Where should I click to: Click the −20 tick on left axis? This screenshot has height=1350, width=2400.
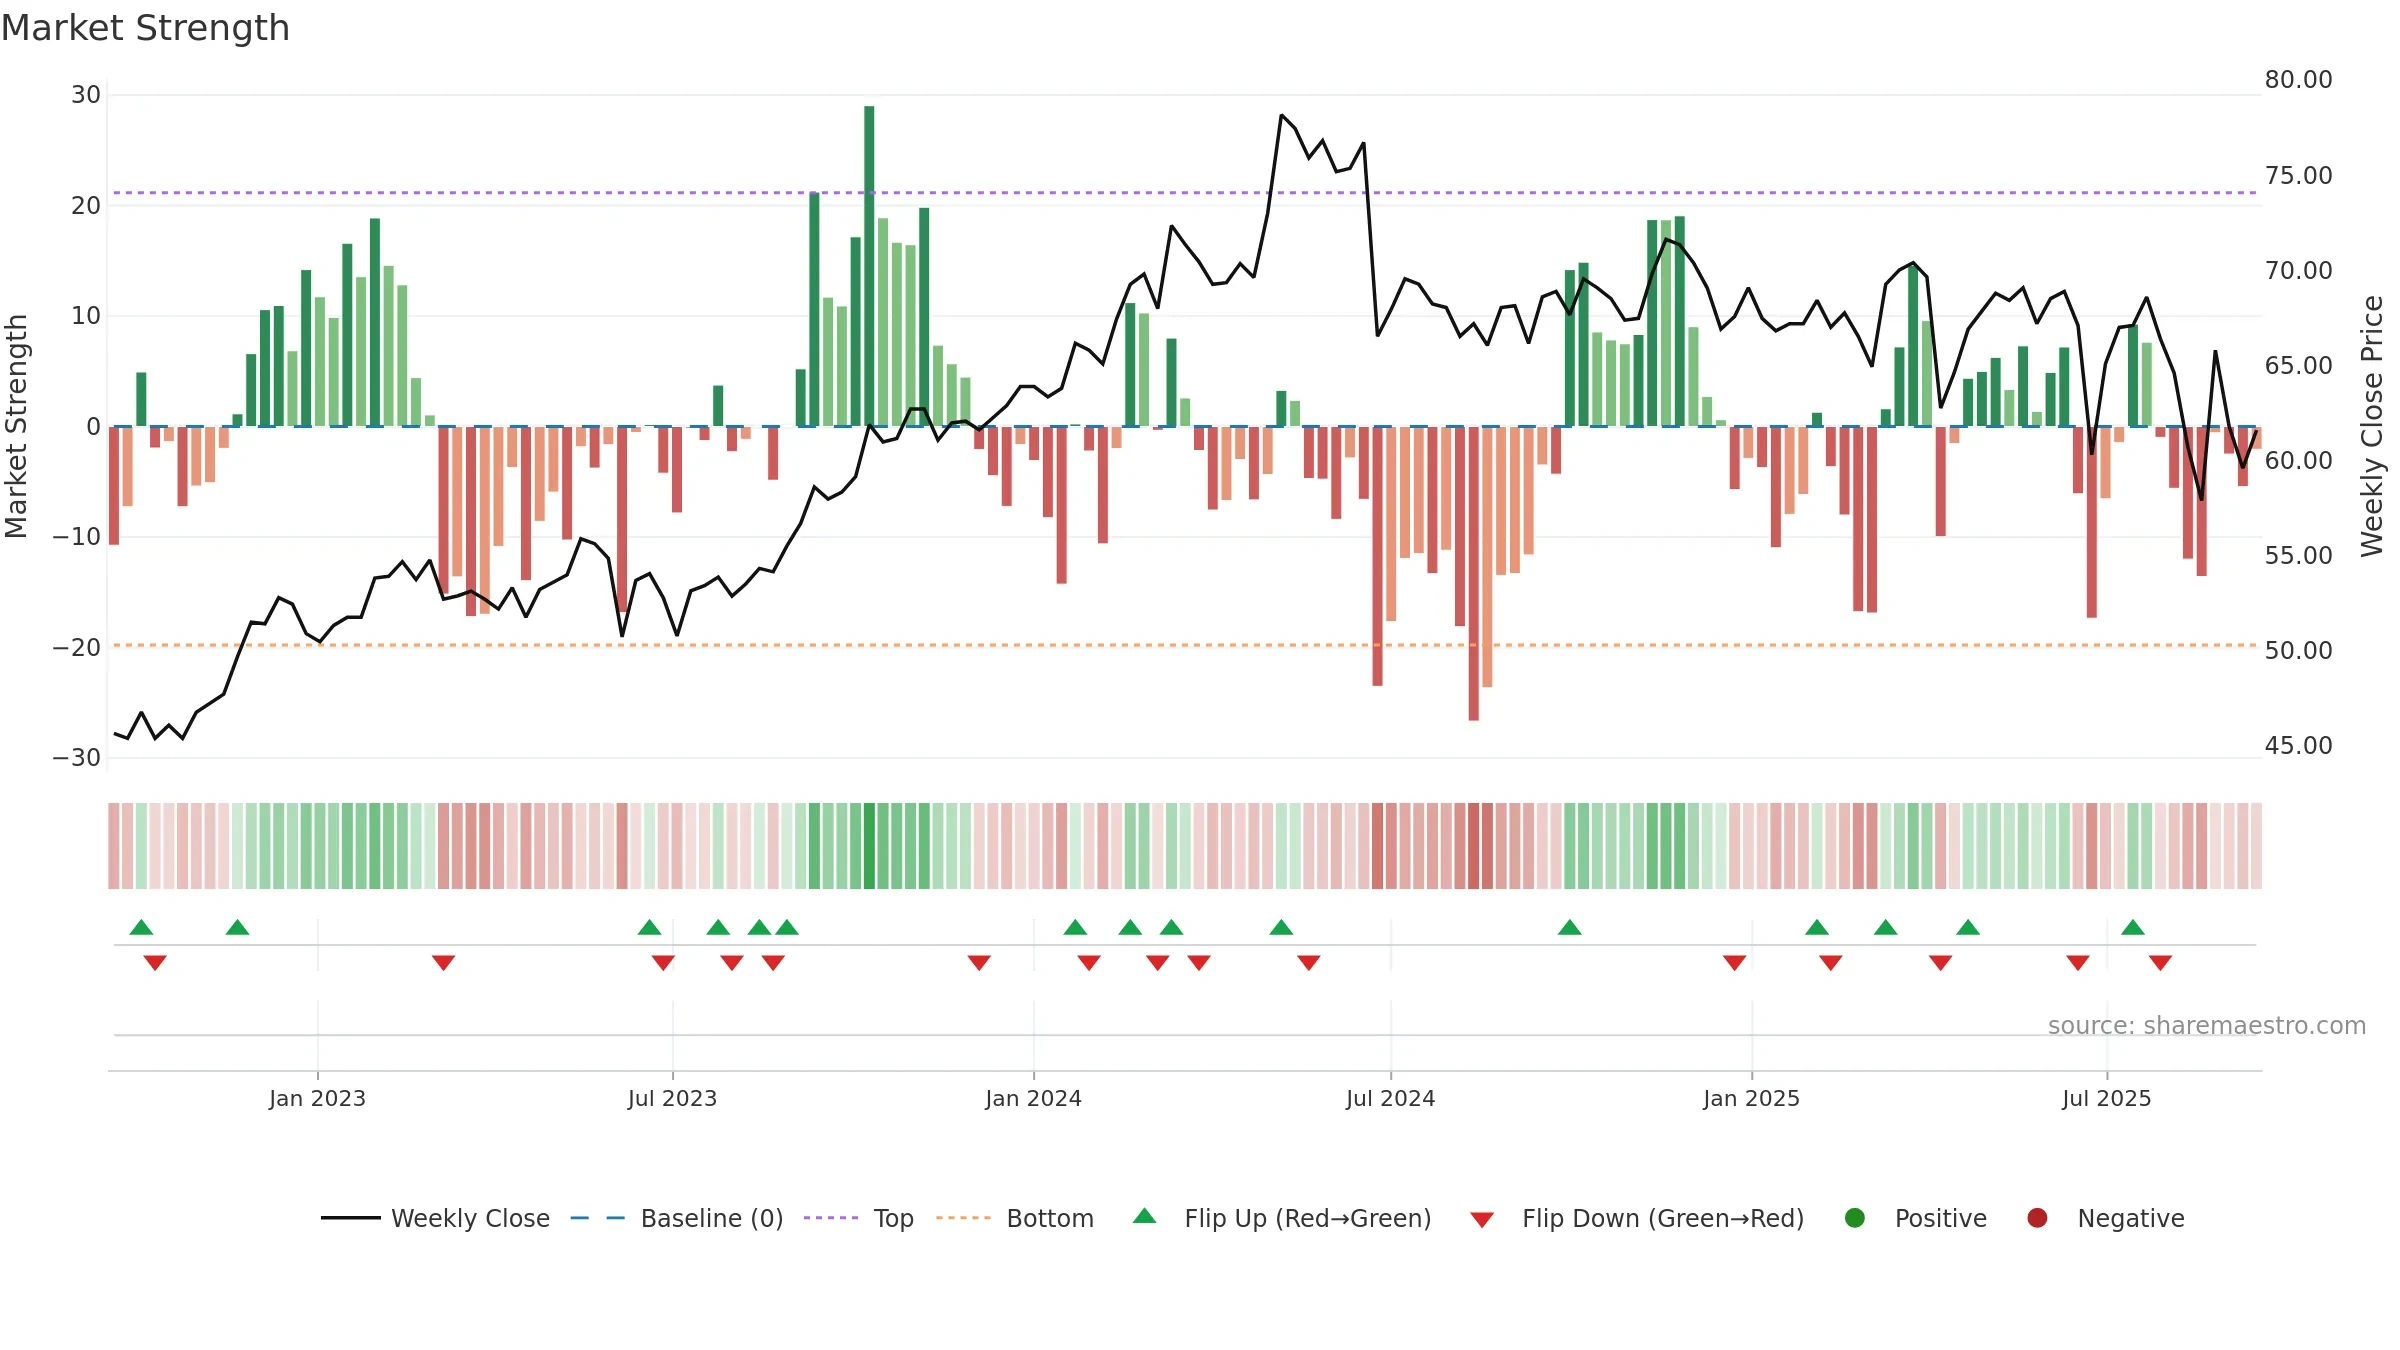tap(77, 648)
